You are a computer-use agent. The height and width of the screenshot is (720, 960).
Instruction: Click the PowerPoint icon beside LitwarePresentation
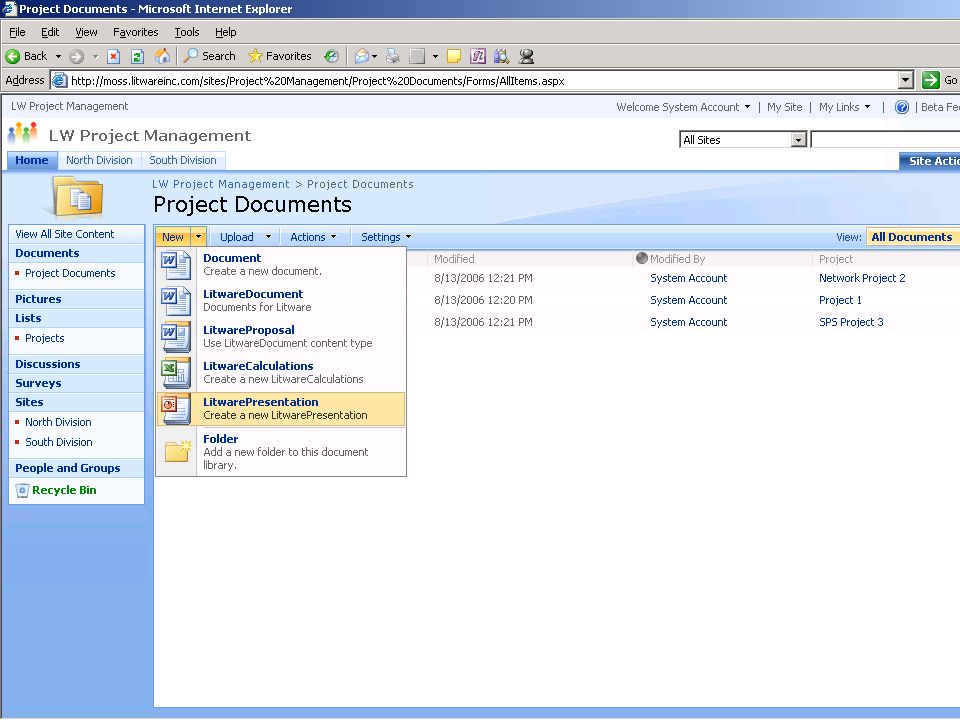tap(176, 409)
